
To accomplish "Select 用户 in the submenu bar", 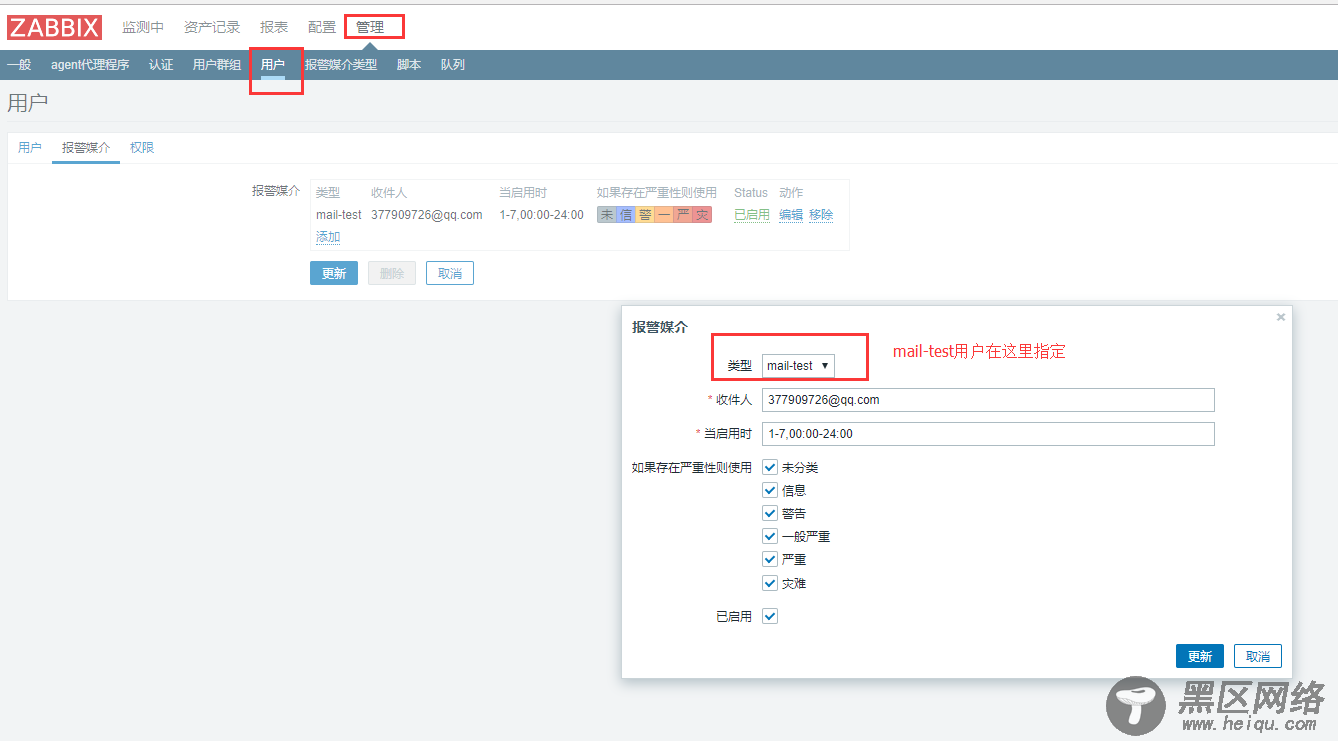I will [x=273, y=65].
